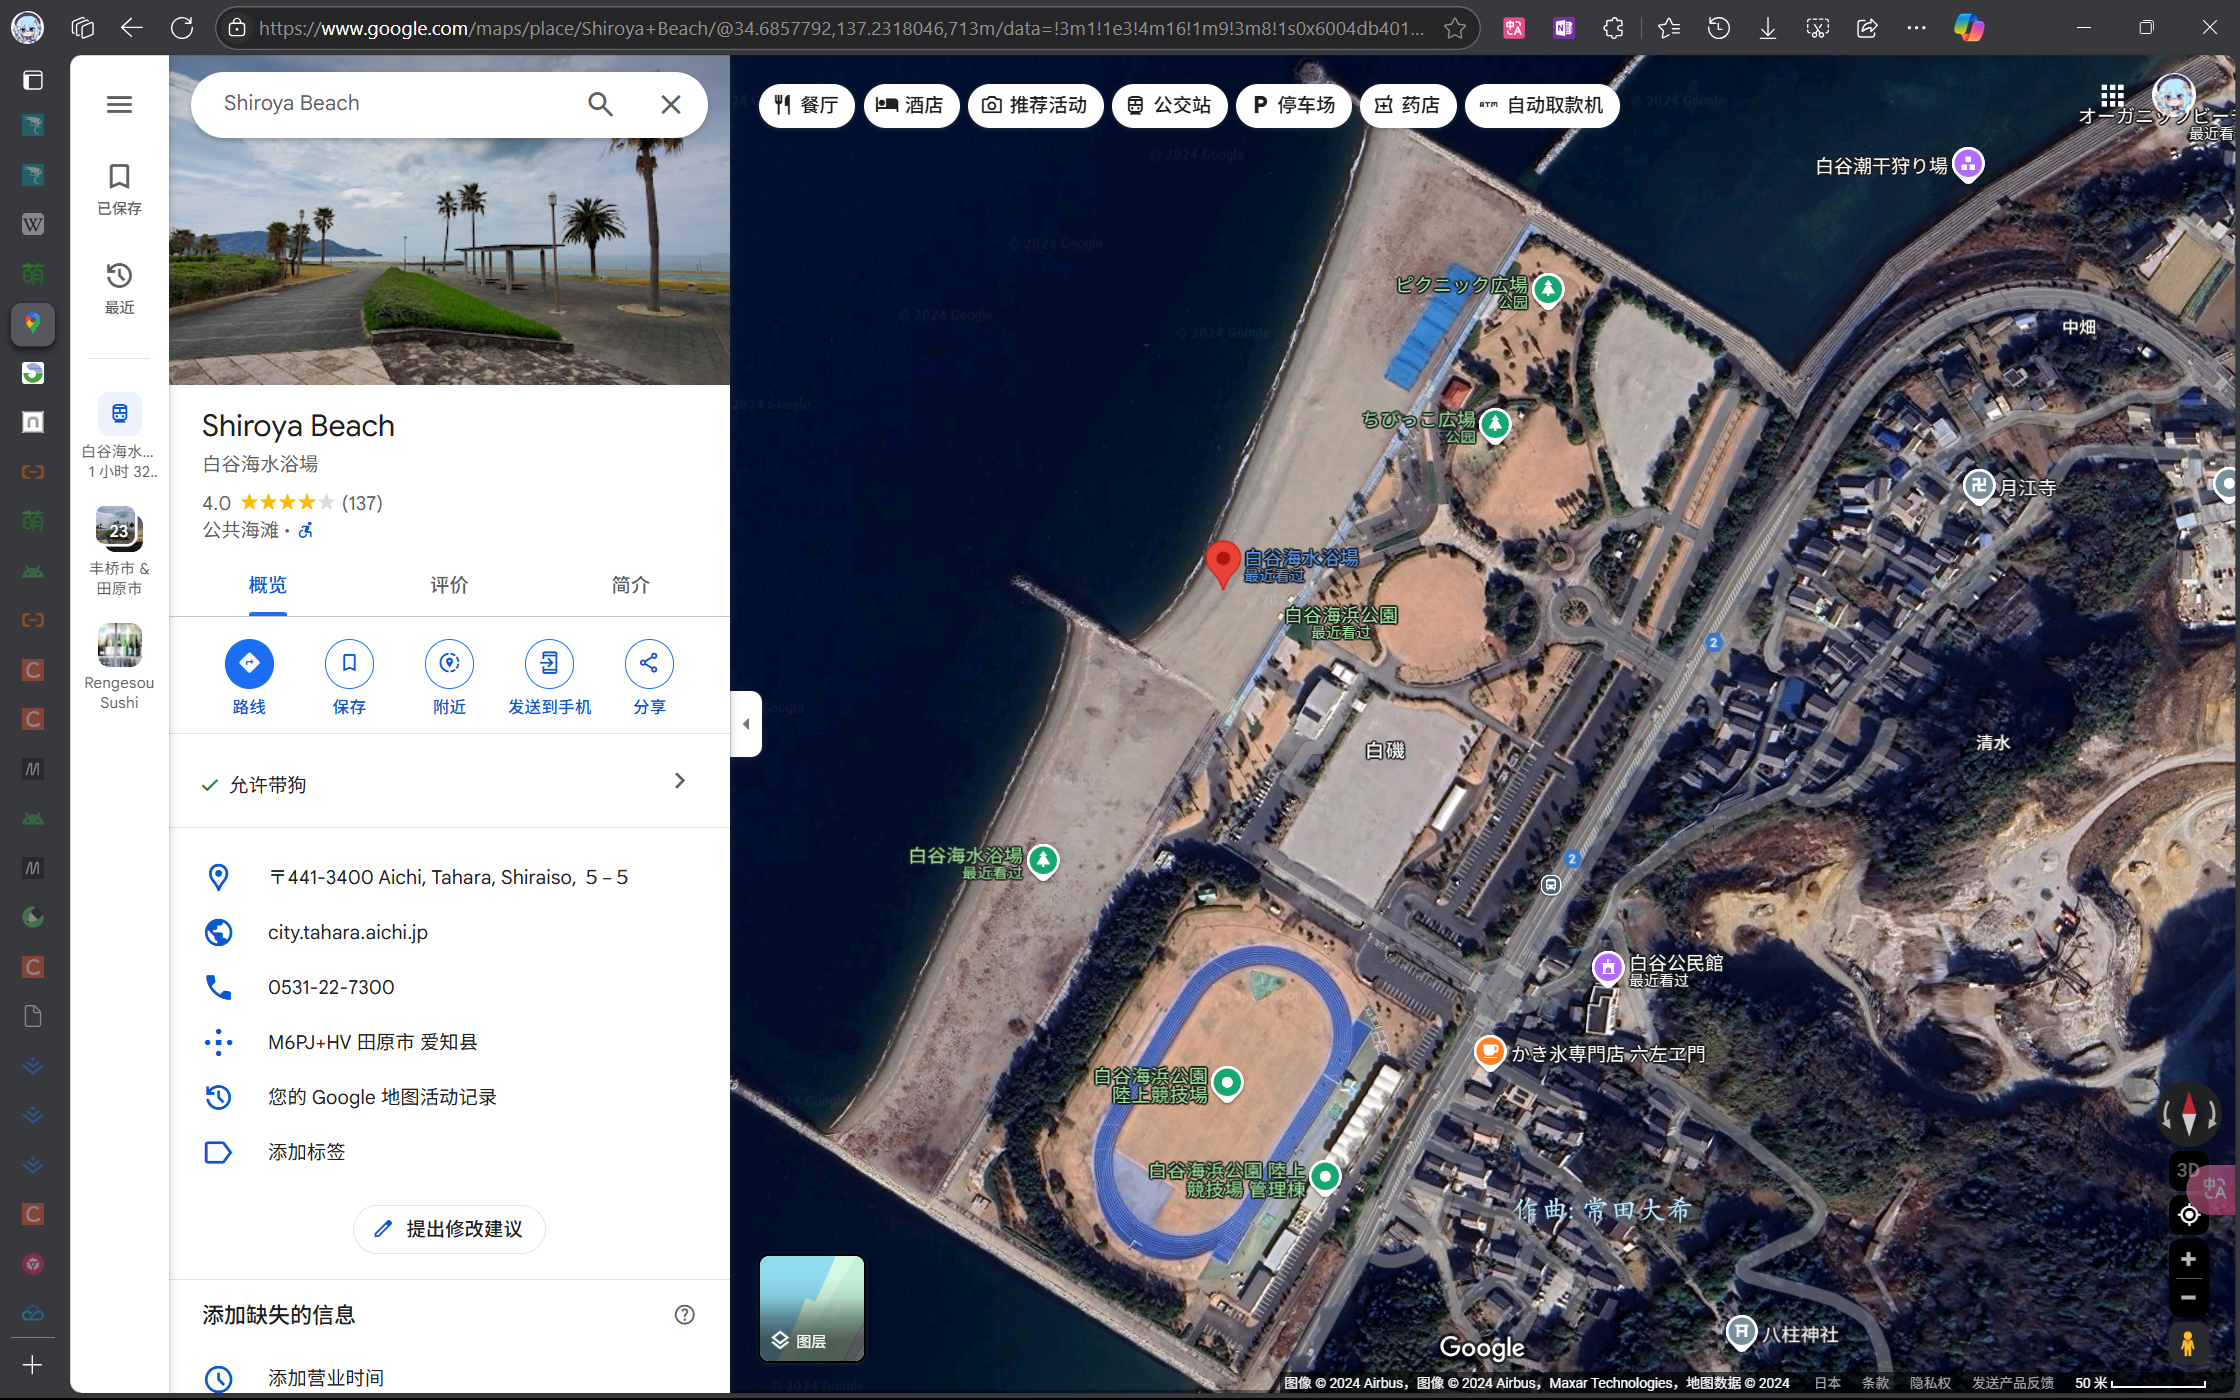Collapse the side panel arrow

click(746, 724)
